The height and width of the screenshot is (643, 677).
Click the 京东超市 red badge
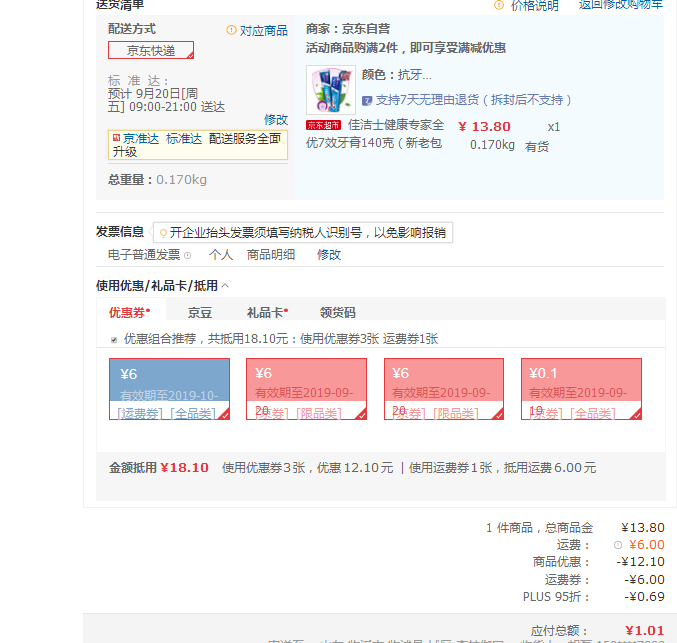click(x=323, y=125)
